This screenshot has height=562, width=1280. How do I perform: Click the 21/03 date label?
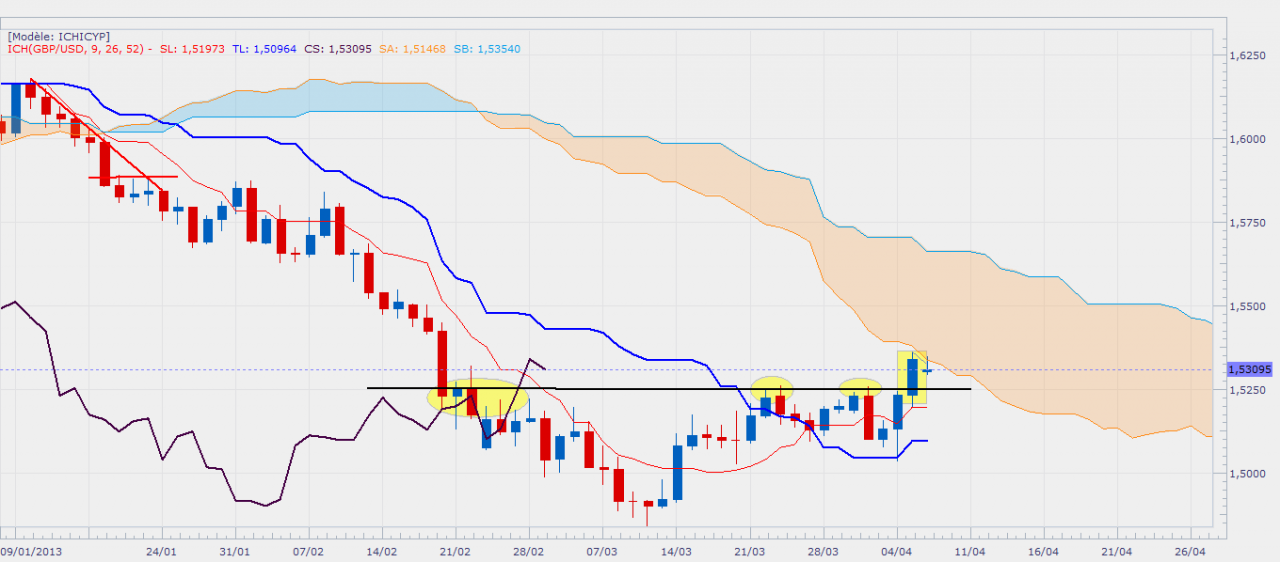[750, 552]
